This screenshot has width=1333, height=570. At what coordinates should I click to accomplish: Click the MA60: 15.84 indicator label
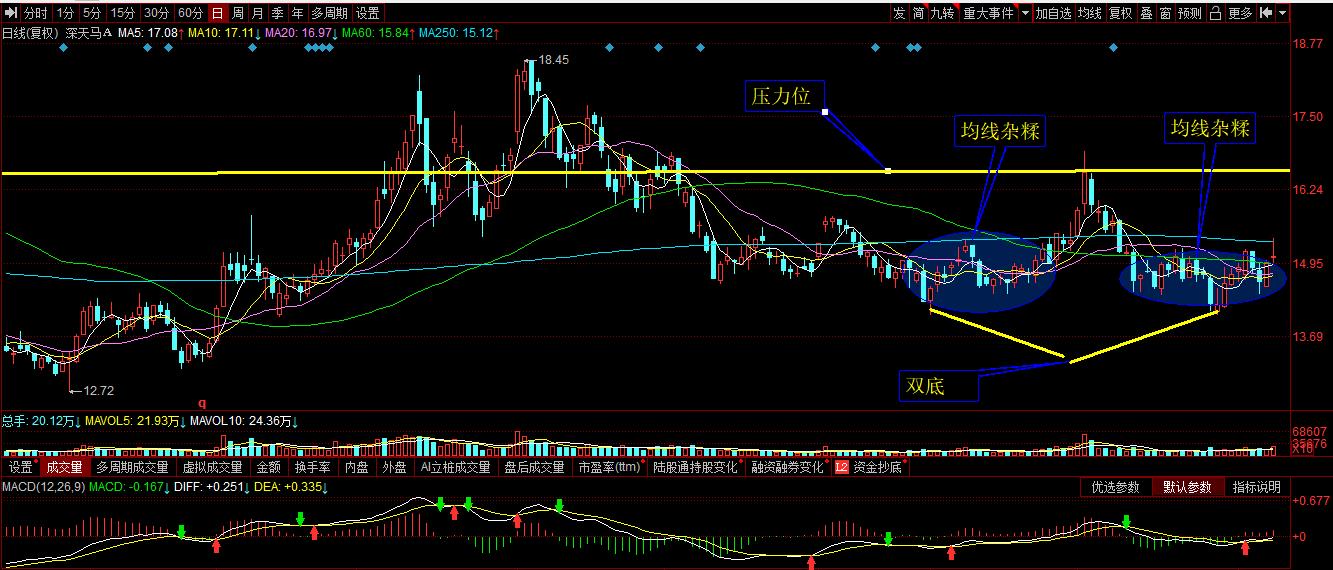379,33
